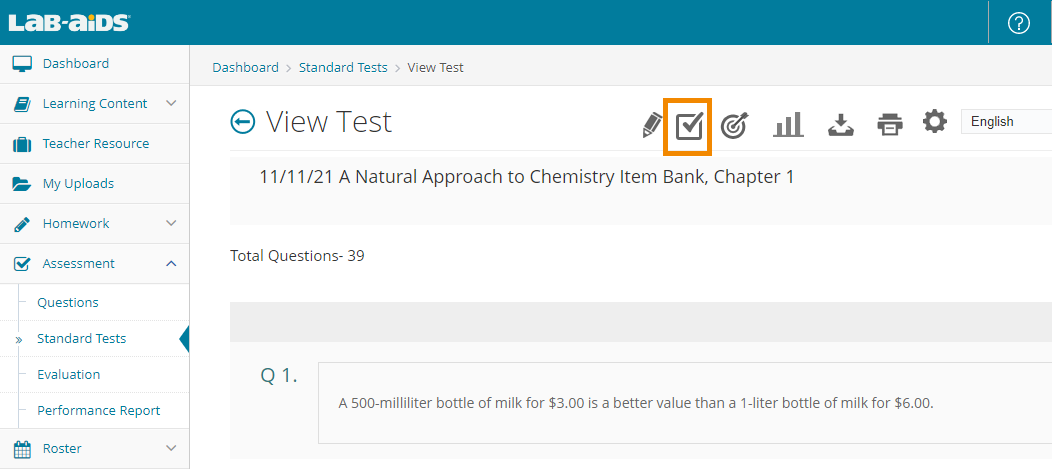Click the highlighted checkbox answer key icon
The image size is (1052, 469).
[x=689, y=126]
